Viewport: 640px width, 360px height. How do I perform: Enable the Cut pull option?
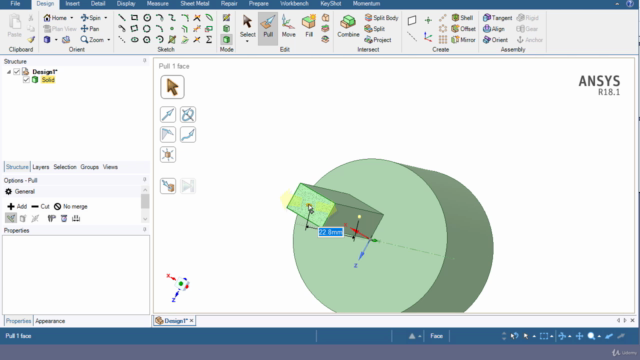[40, 207]
